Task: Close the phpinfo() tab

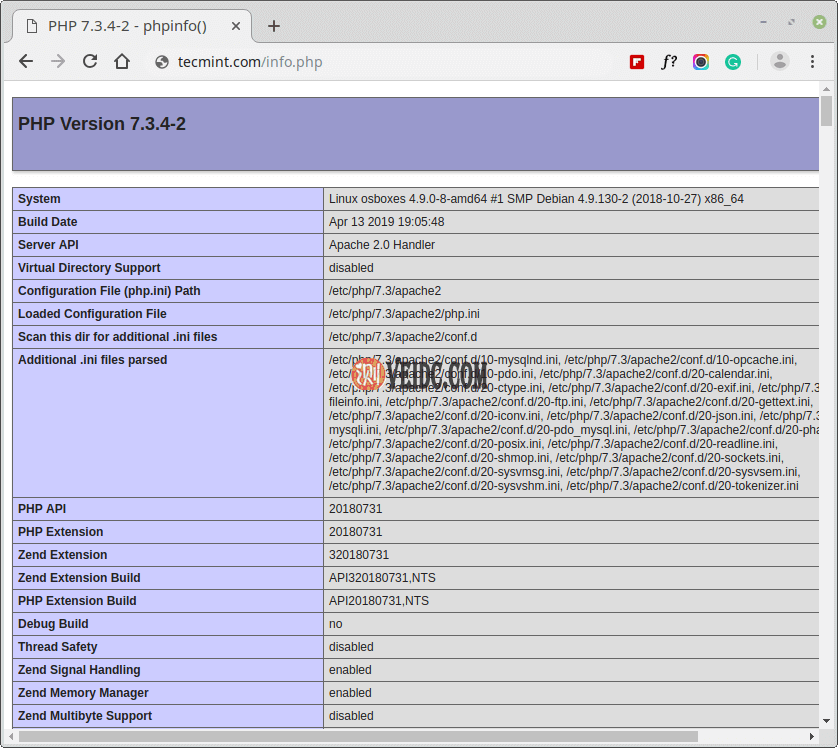Action: (x=234, y=26)
